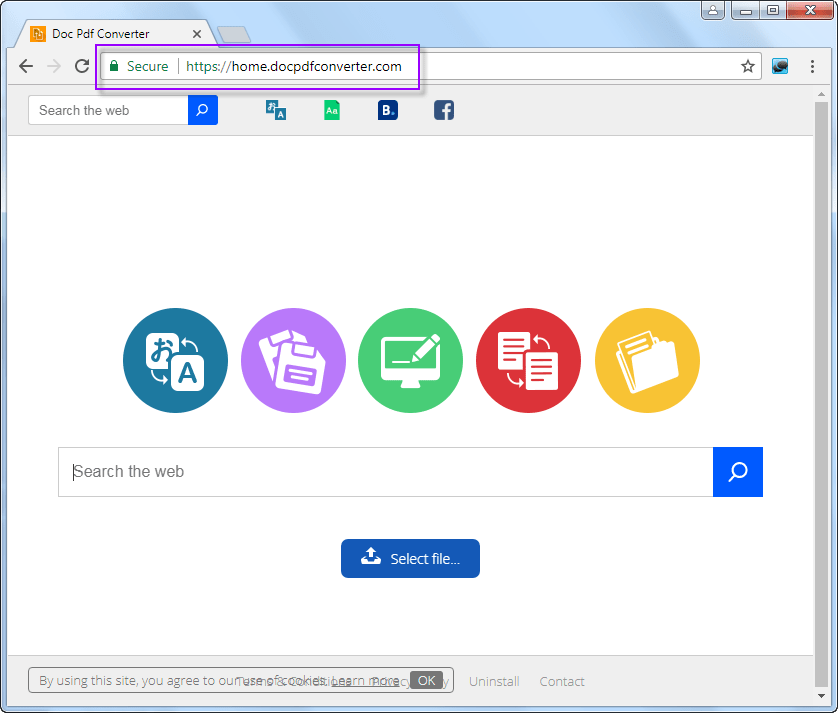Click the small blue search button in top bar
This screenshot has width=838, height=713.
click(x=203, y=110)
